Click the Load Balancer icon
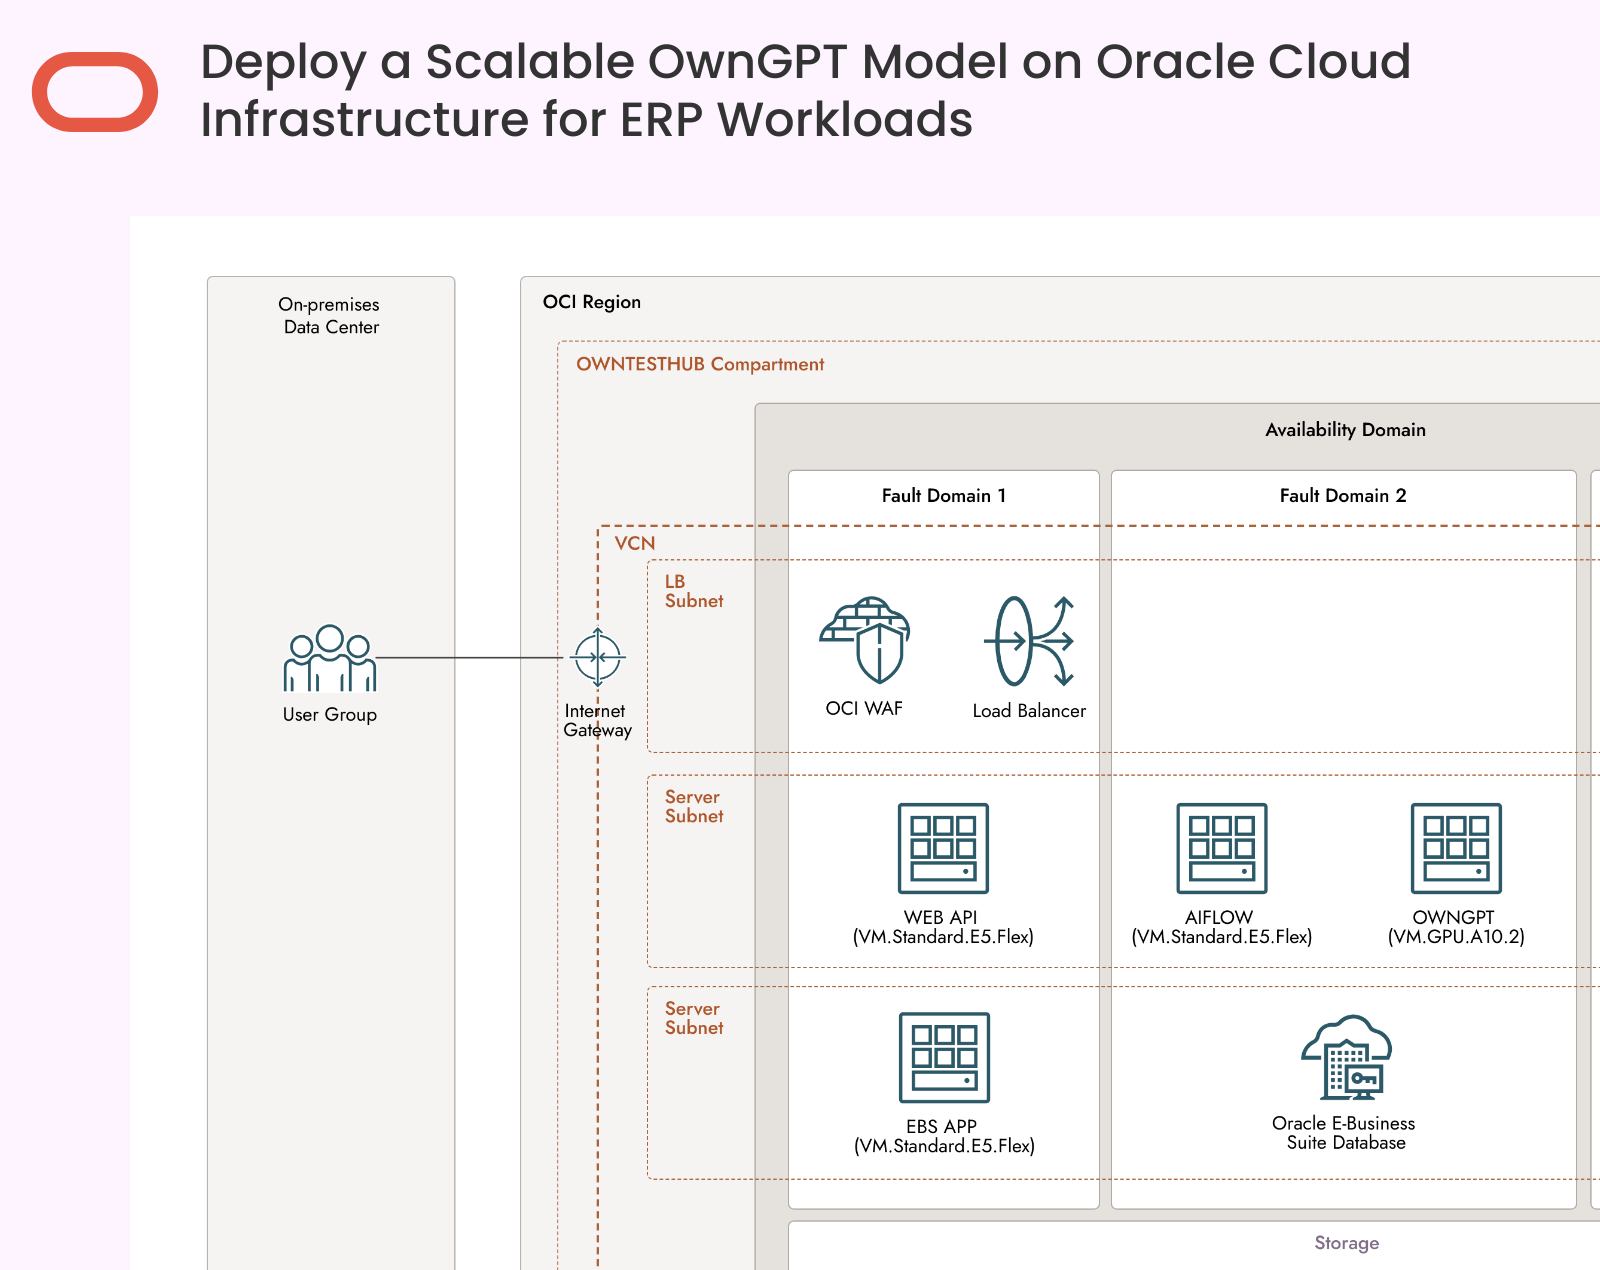This screenshot has width=1600, height=1270. click(1029, 642)
